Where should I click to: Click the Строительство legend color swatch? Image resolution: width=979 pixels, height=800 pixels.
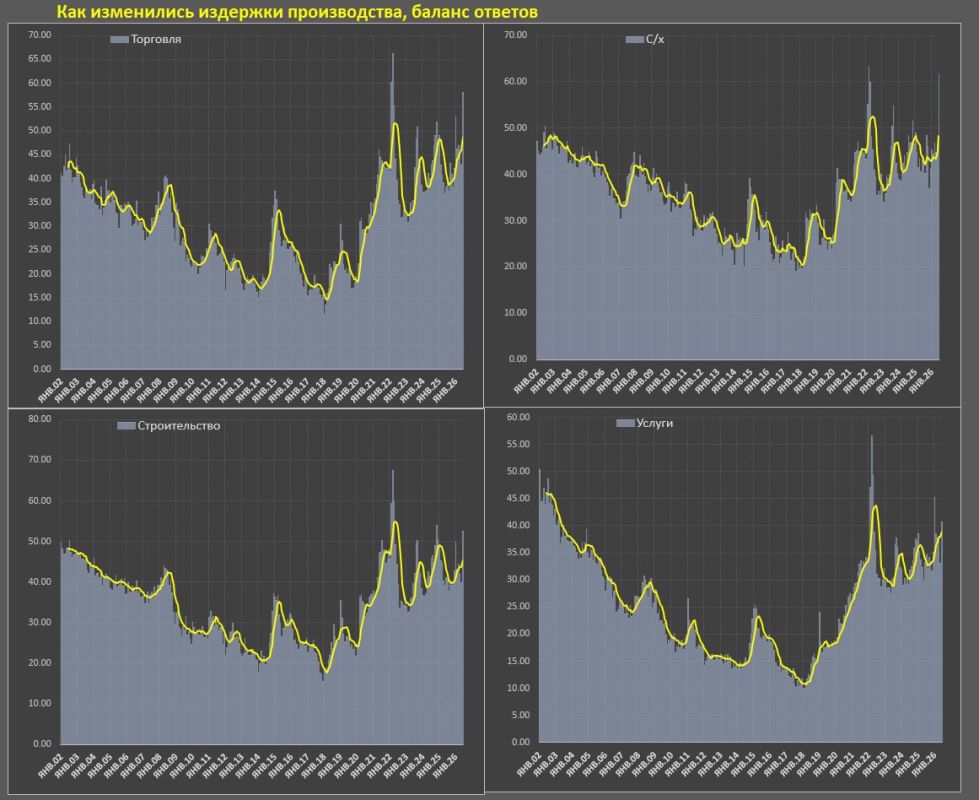point(126,426)
